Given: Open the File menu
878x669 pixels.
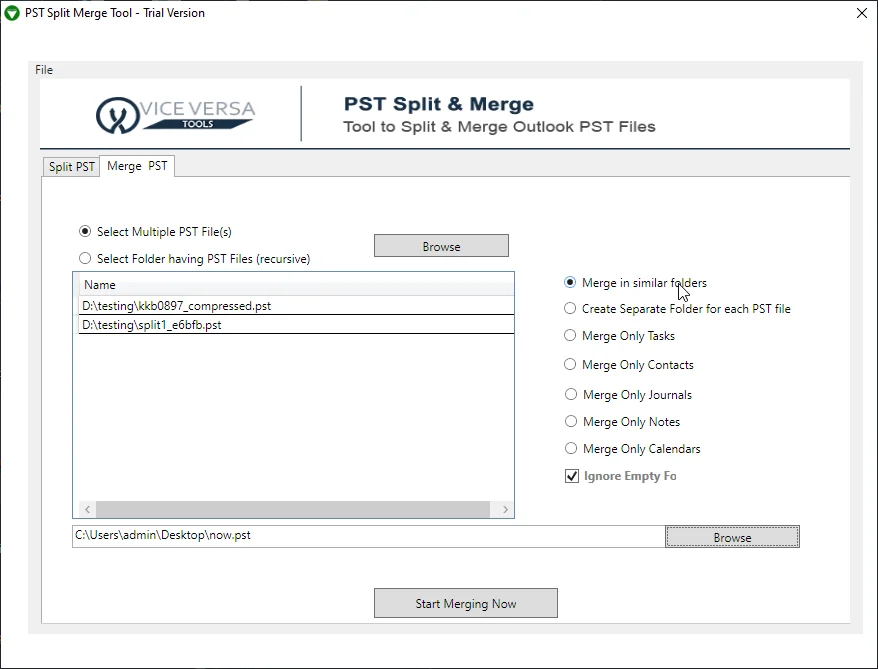Looking at the screenshot, I should click(44, 70).
